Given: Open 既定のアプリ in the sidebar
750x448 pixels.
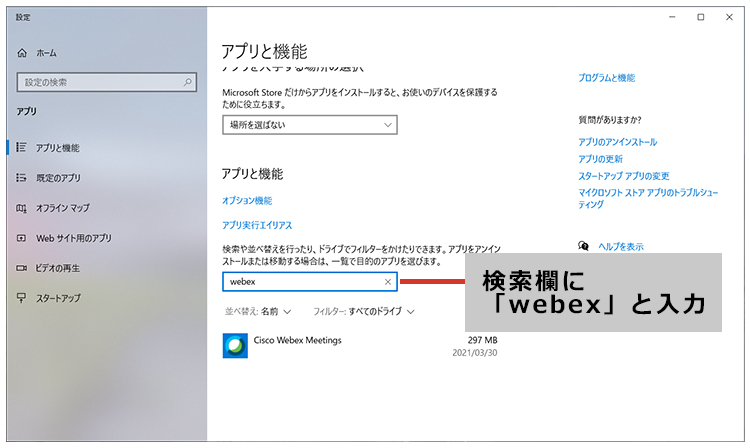Looking at the screenshot, I should click(x=58, y=178).
